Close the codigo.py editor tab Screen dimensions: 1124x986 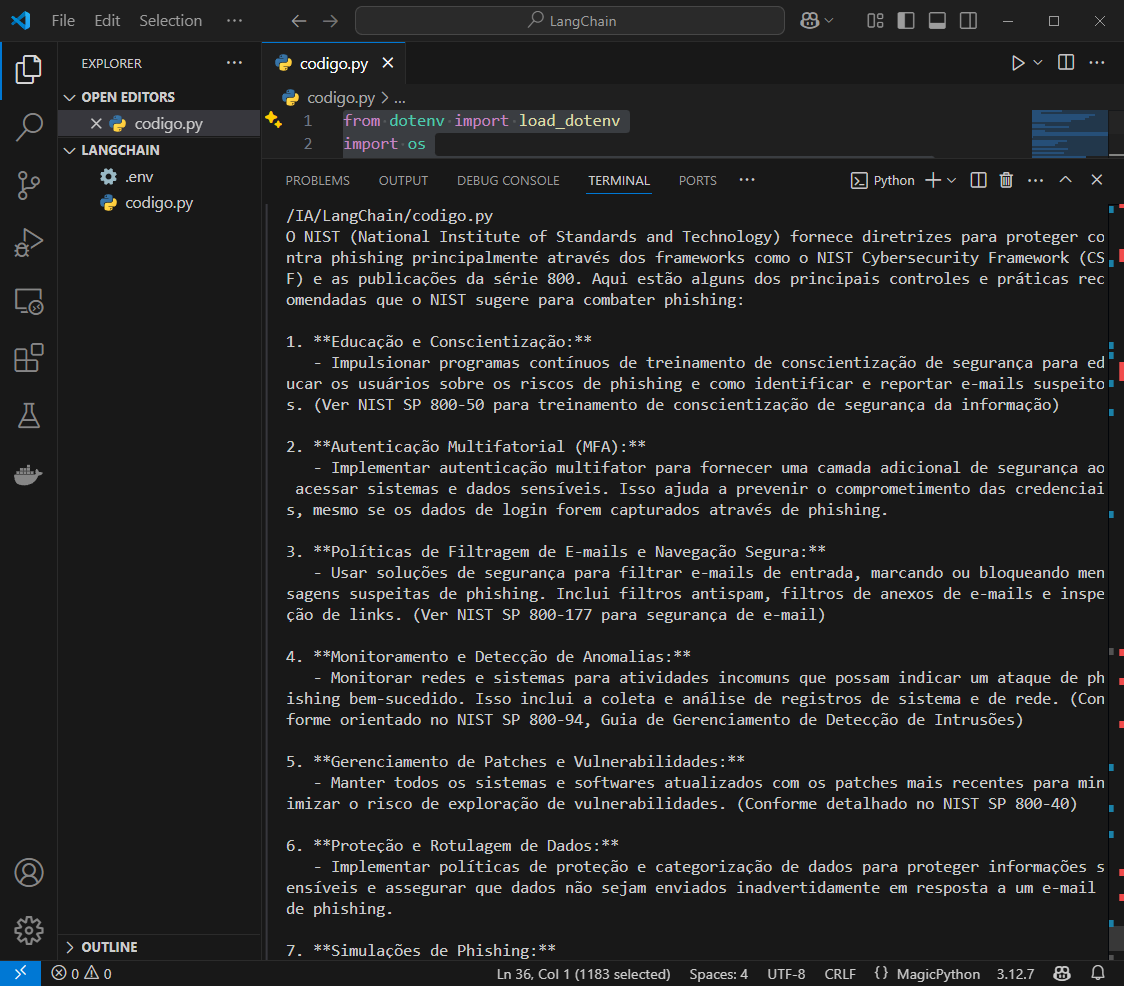(x=388, y=63)
